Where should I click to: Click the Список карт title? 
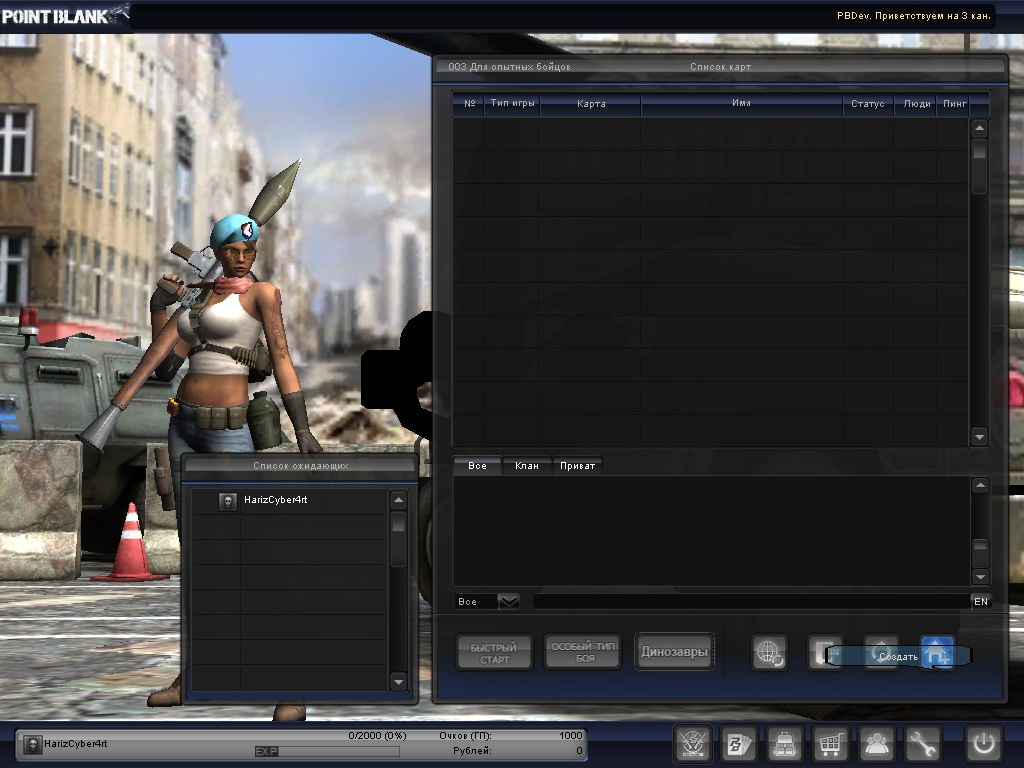point(720,67)
